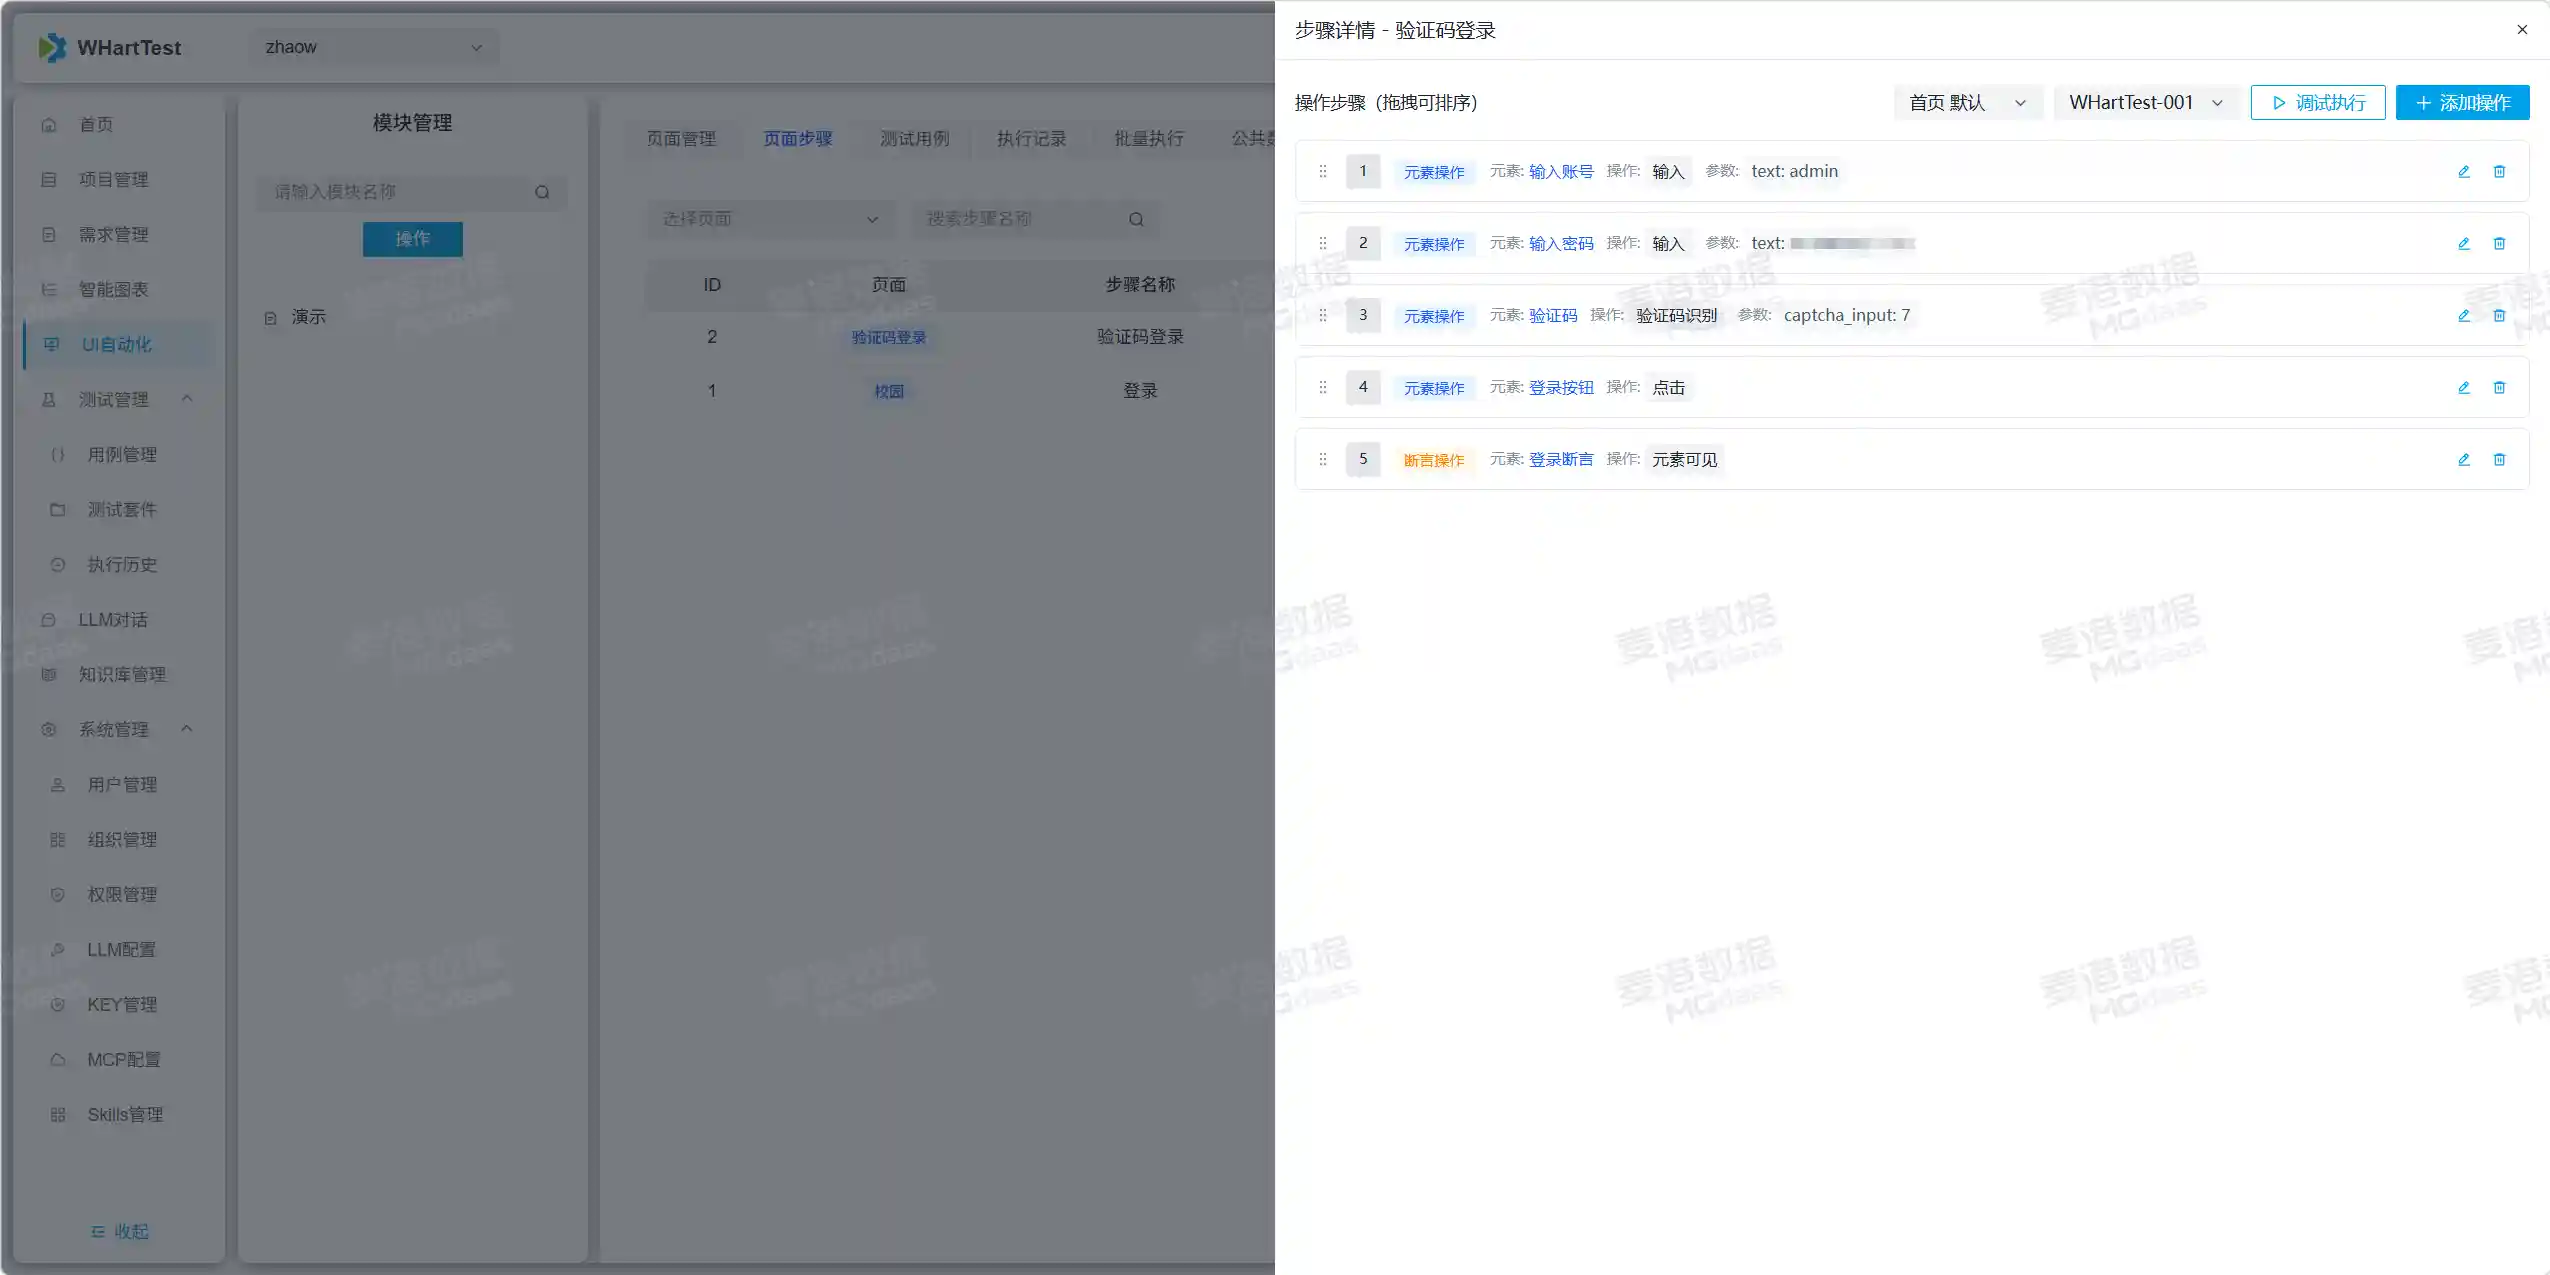The image size is (2550, 1275).
Task: Click the drag handle of step 1
Action: point(1322,172)
